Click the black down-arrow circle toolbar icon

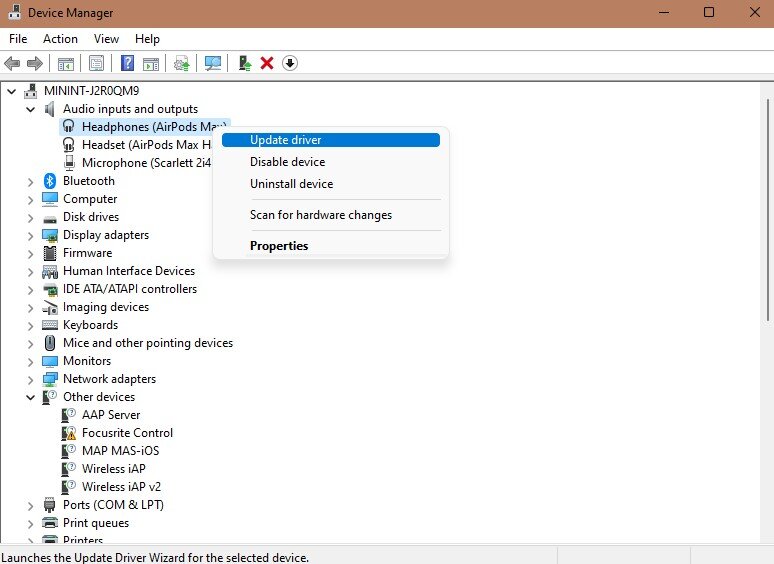[x=290, y=63]
